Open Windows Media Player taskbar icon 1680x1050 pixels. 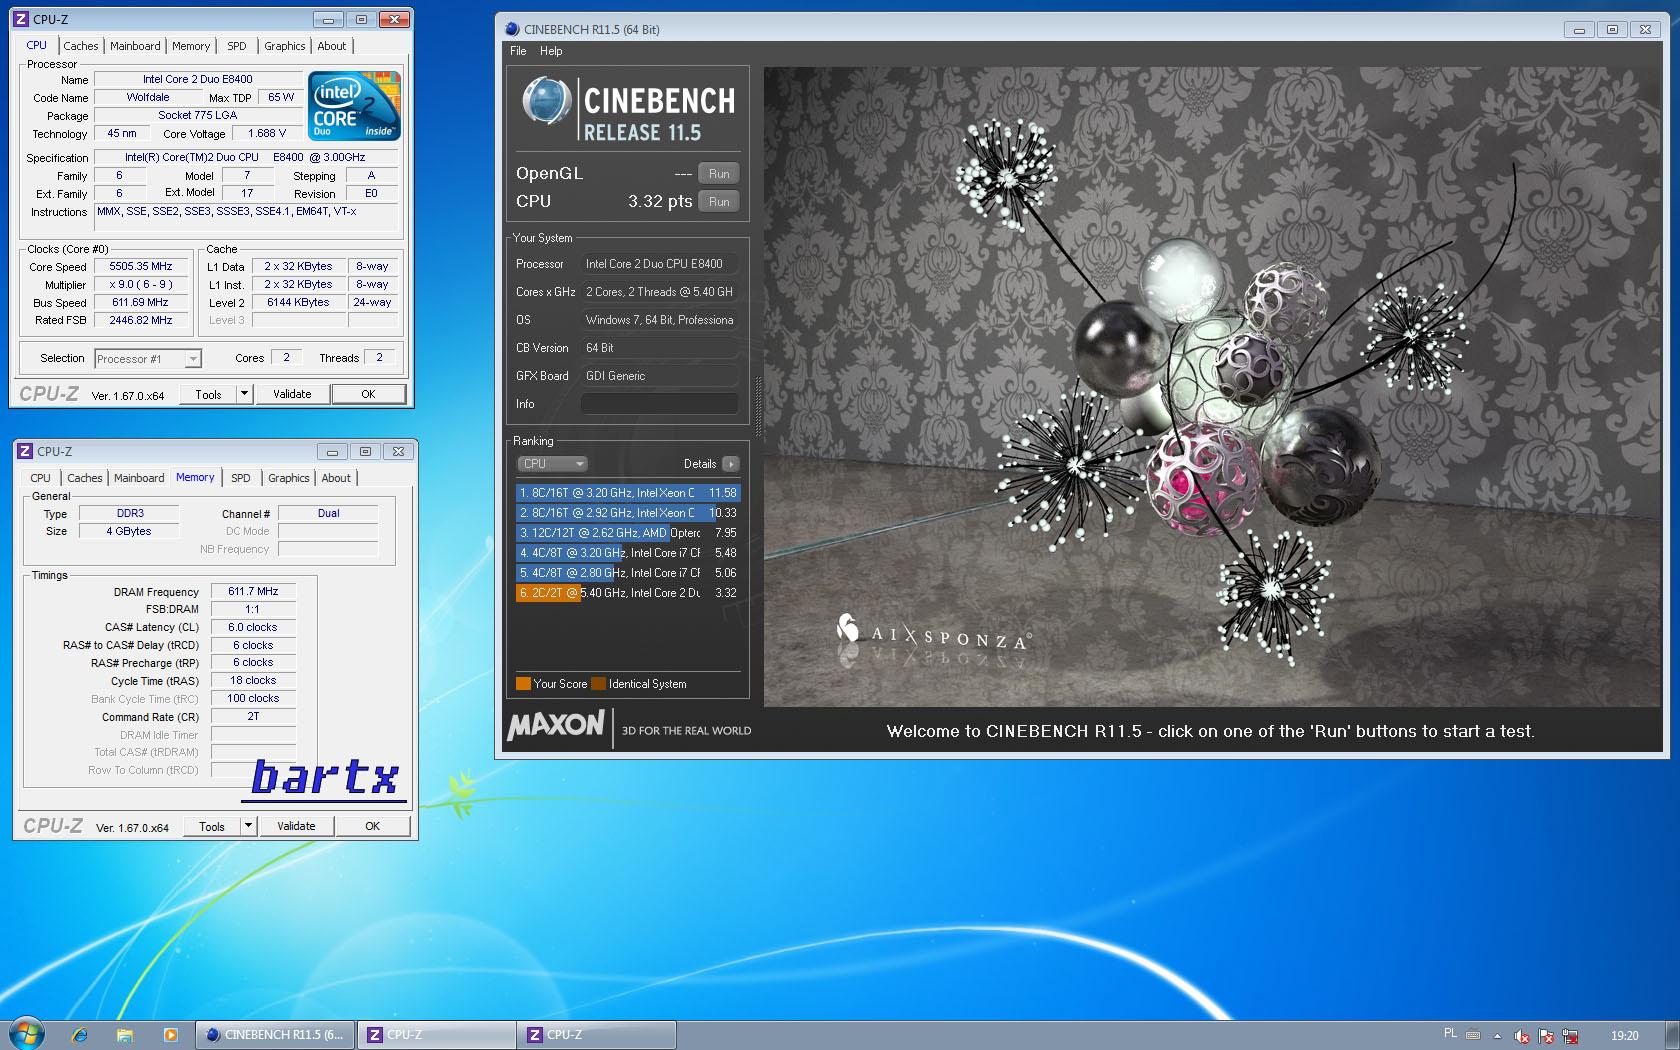pyautogui.click(x=170, y=1035)
